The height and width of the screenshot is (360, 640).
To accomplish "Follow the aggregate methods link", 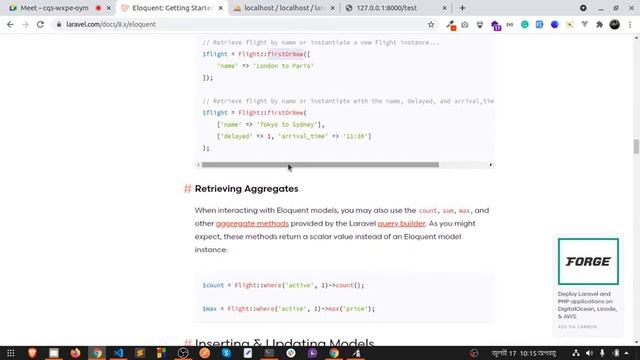I will point(252,224).
